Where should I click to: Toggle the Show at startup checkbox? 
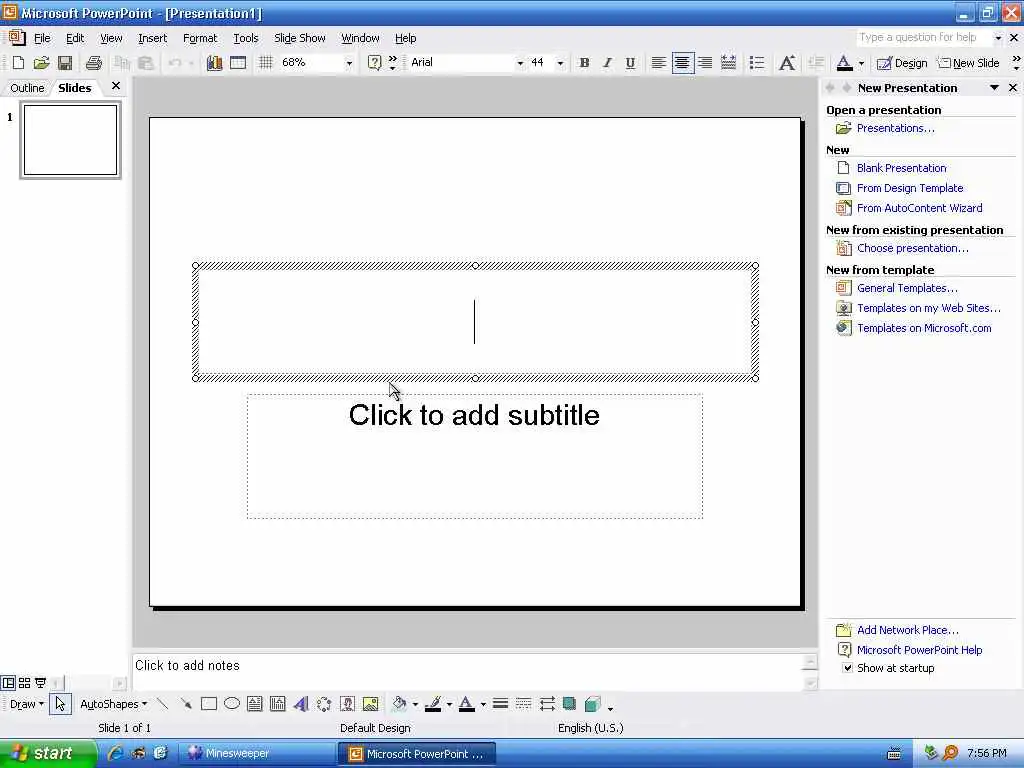click(x=847, y=667)
